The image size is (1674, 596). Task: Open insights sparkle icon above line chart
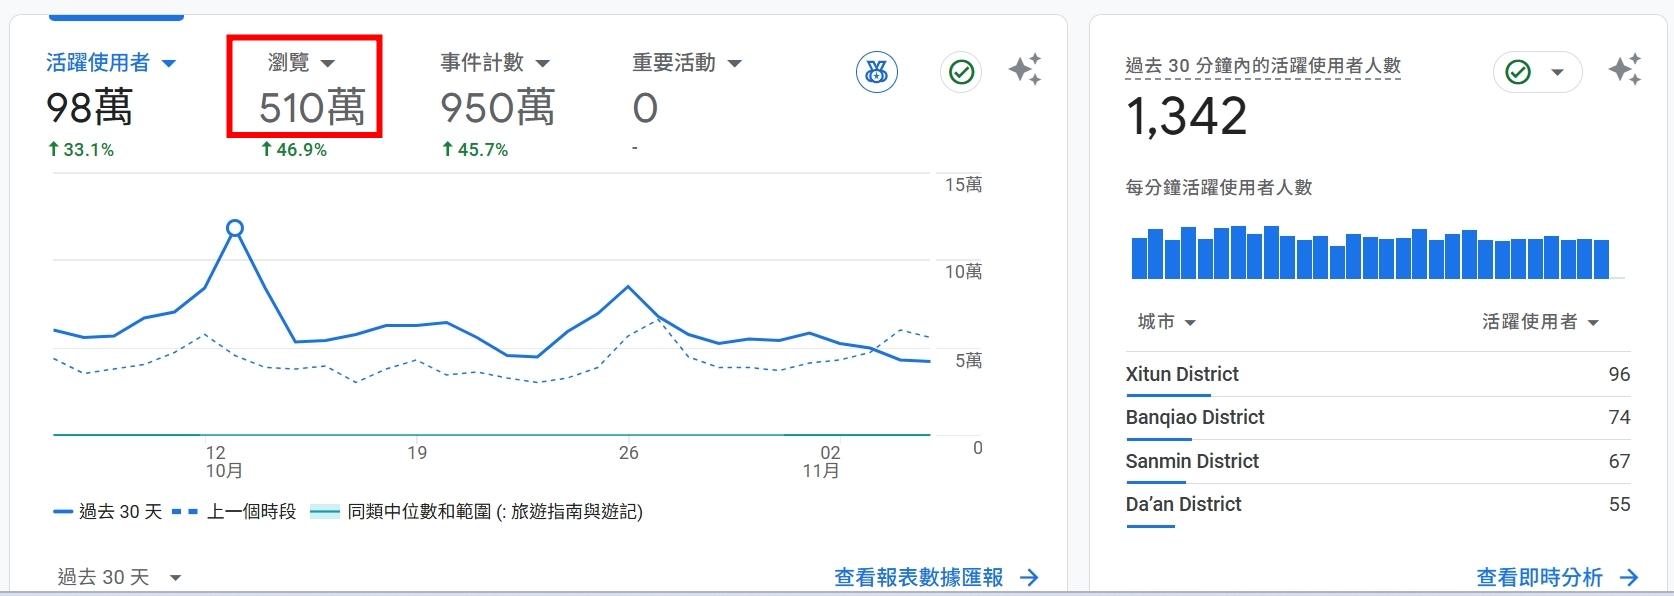click(1025, 70)
